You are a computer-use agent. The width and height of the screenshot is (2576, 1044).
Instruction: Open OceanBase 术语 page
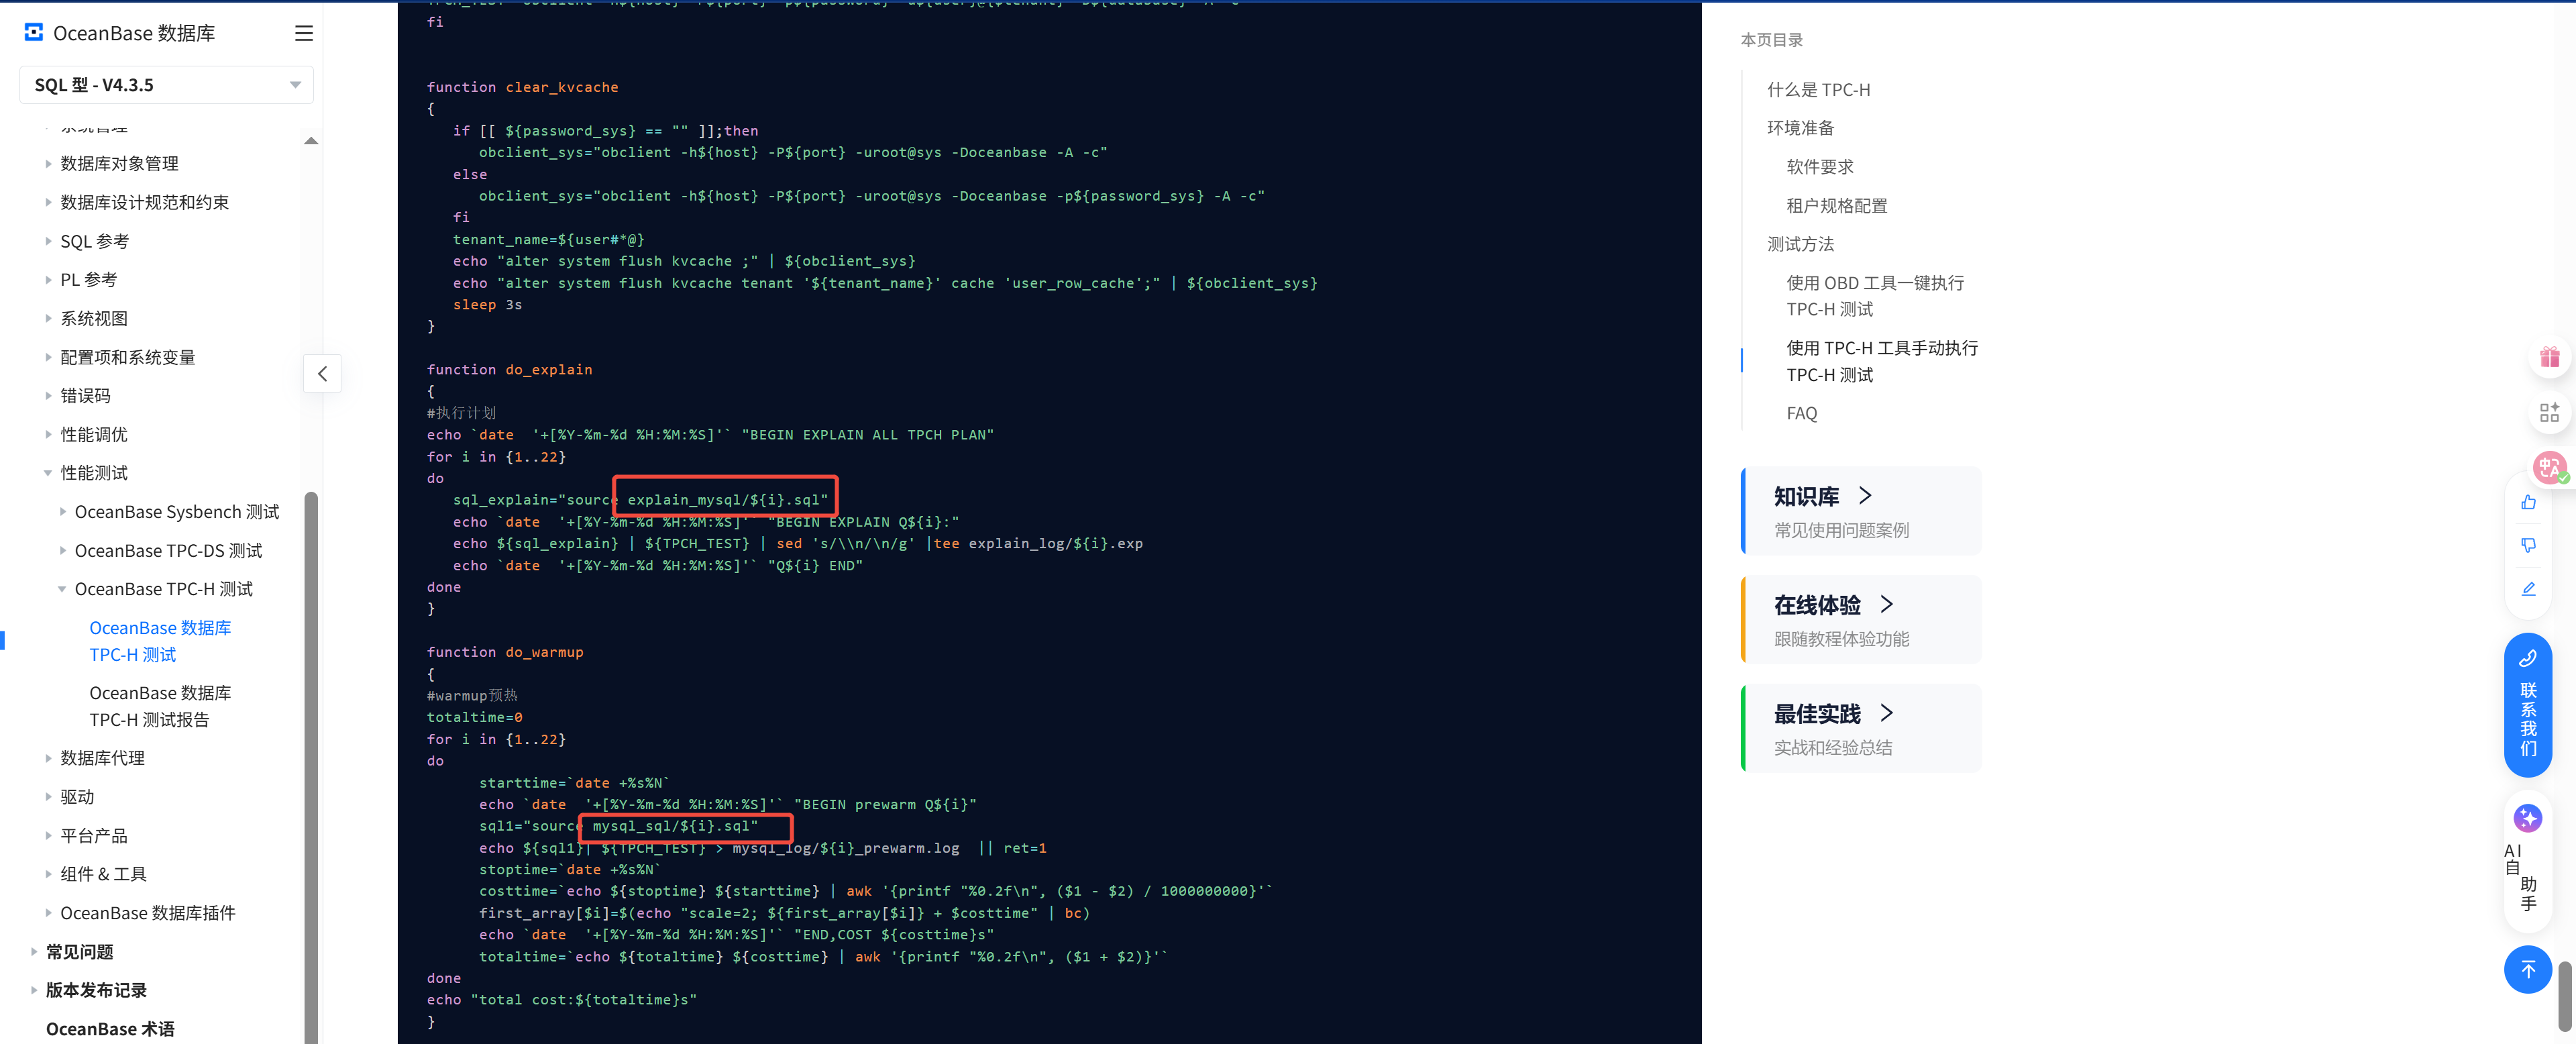click(x=110, y=1028)
